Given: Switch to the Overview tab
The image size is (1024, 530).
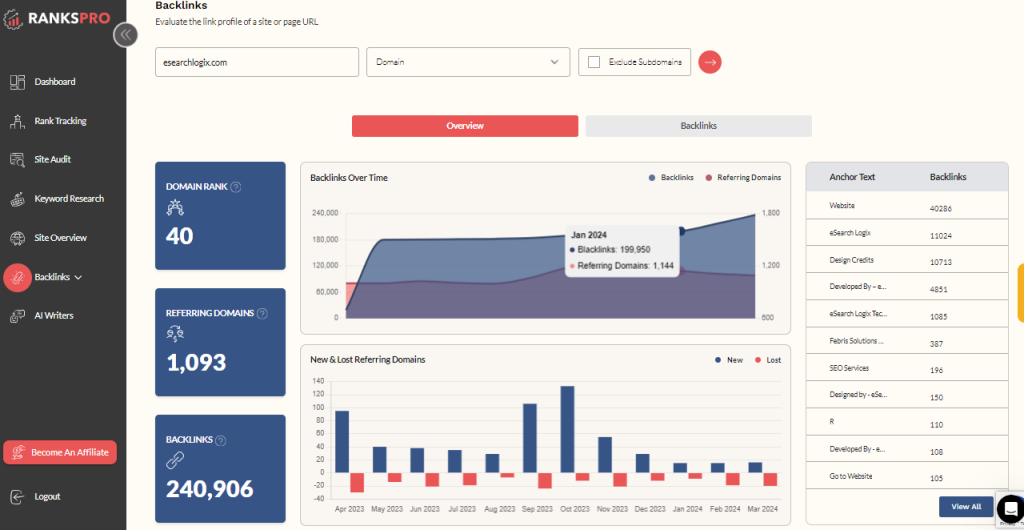Looking at the screenshot, I should pyautogui.click(x=465, y=126).
